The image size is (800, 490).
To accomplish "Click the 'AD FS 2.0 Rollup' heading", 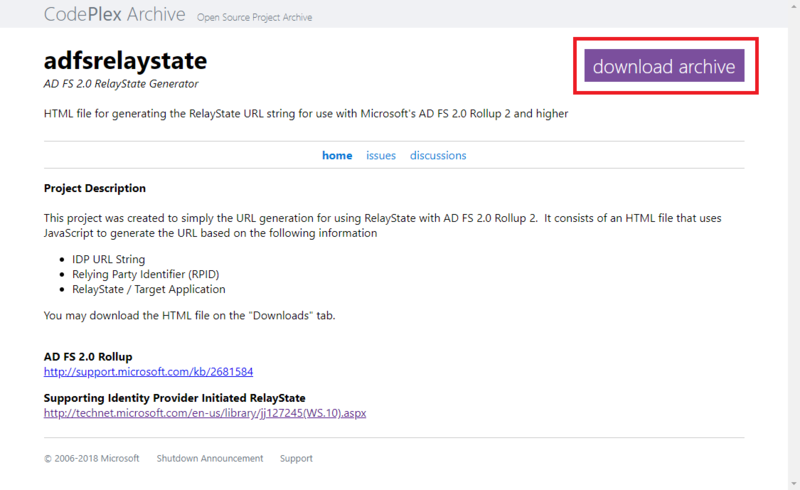I will click(88, 357).
